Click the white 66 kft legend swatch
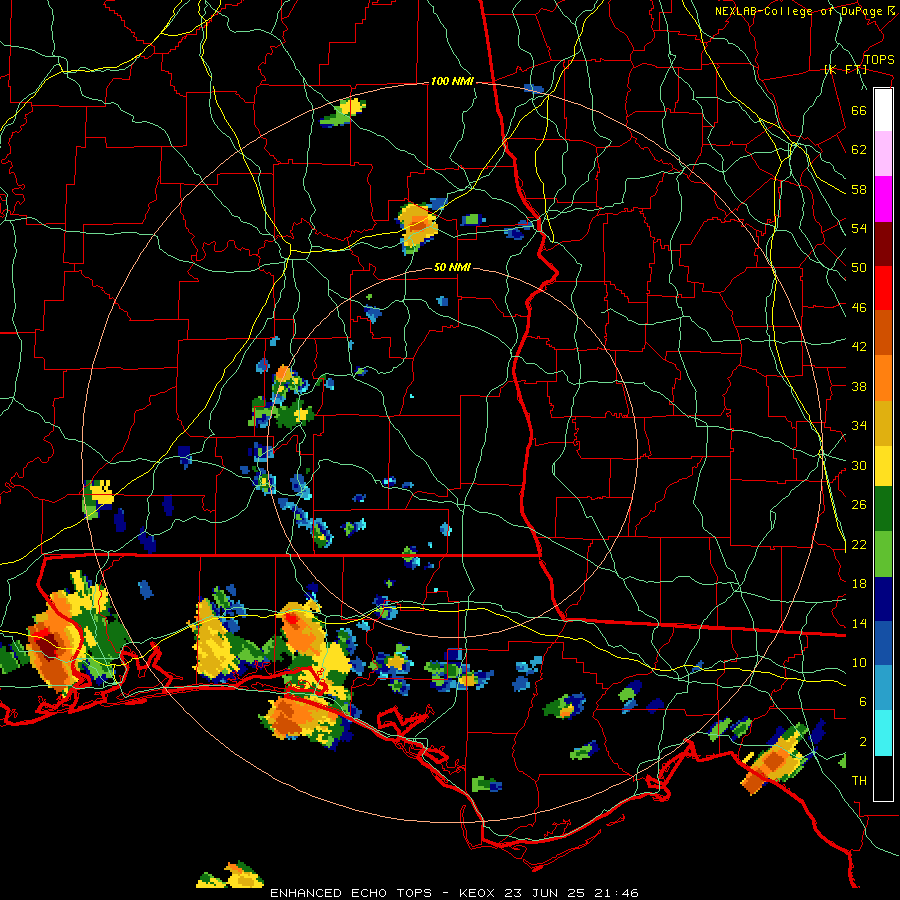The width and height of the screenshot is (900, 900). point(883,110)
